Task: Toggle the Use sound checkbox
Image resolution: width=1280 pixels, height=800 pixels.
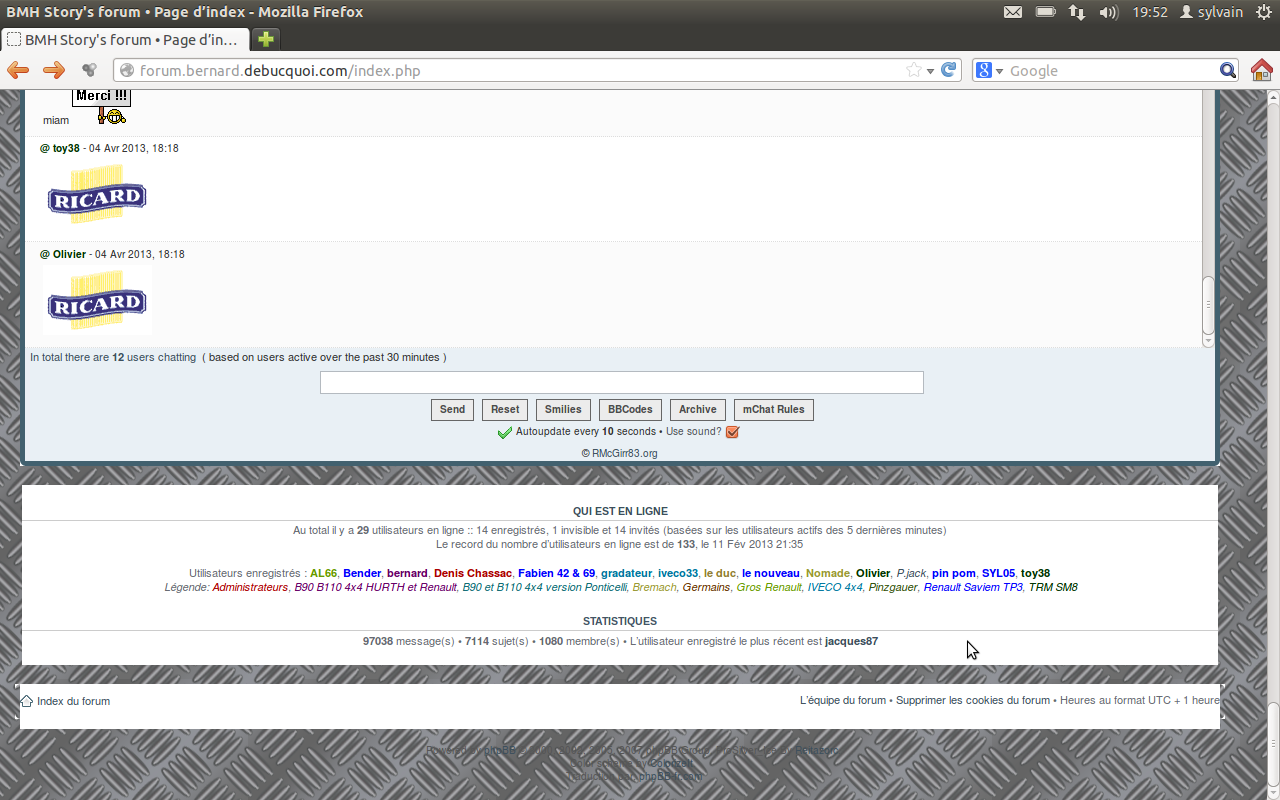Action: (x=732, y=432)
